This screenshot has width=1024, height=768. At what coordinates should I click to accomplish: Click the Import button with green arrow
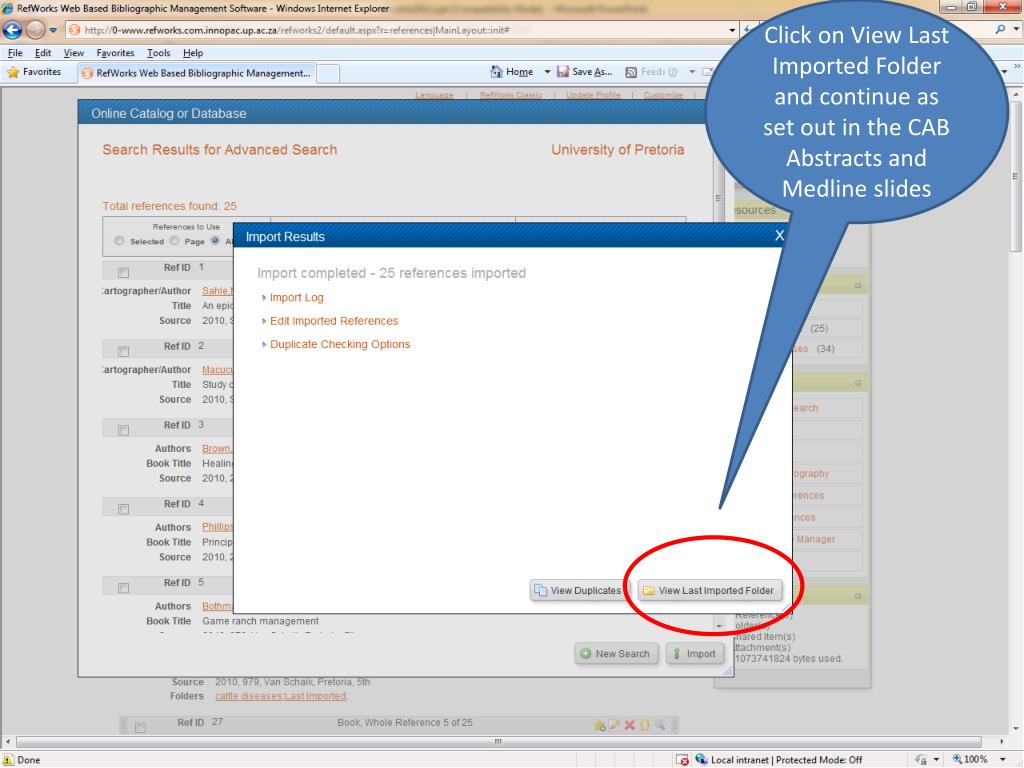(x=696, y=654)
